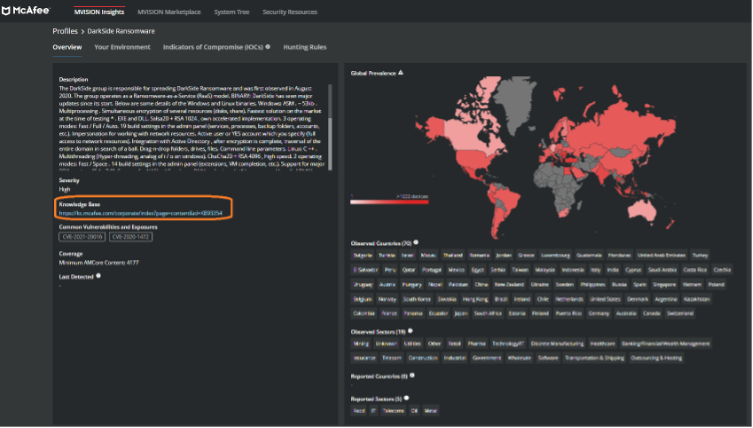Screen dimensions: 753x428
Task: Select the Utilities sector tag
Action: [x=412, y=344]
